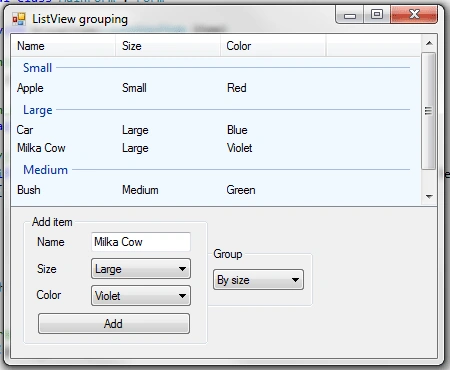Image resolution: width=450 pixels, height=370 pixels.
Task: Focus the Name text field
Action: click(141, 242)
